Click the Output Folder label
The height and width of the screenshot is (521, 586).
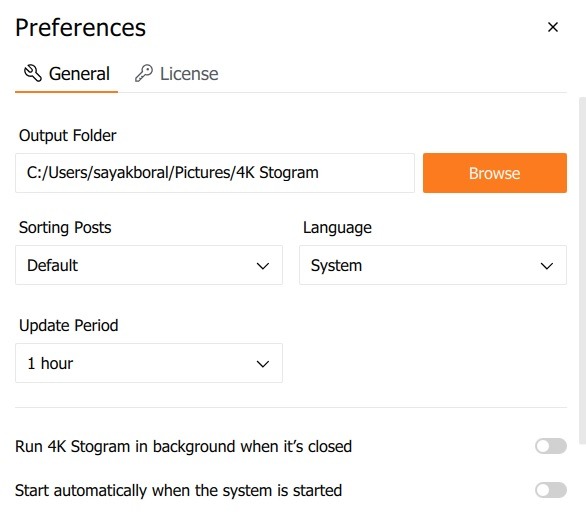(68, 135)
